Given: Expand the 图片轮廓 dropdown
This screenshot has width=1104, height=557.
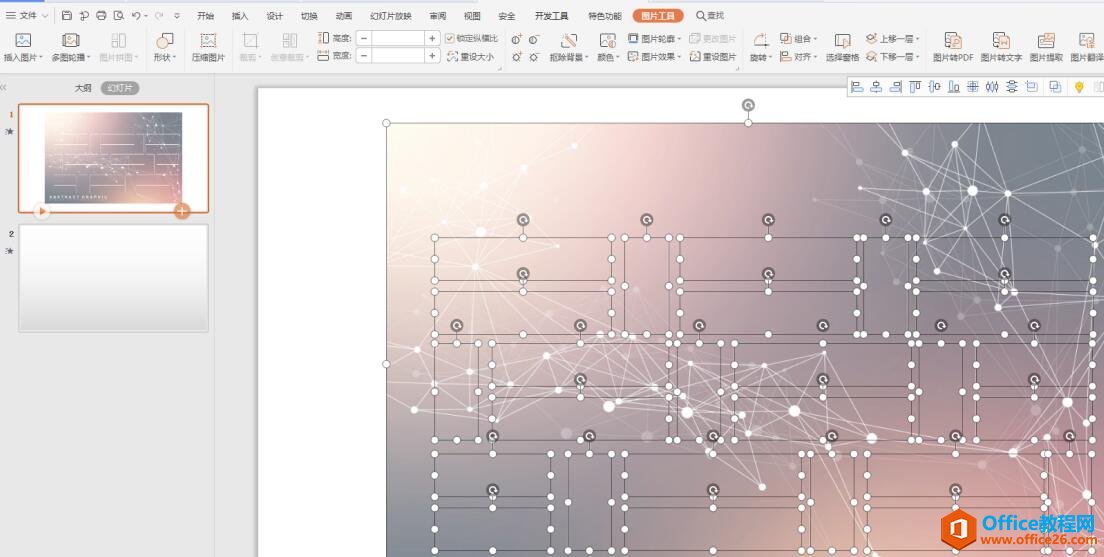Looking at the screenshot, I should click(654, 38).
